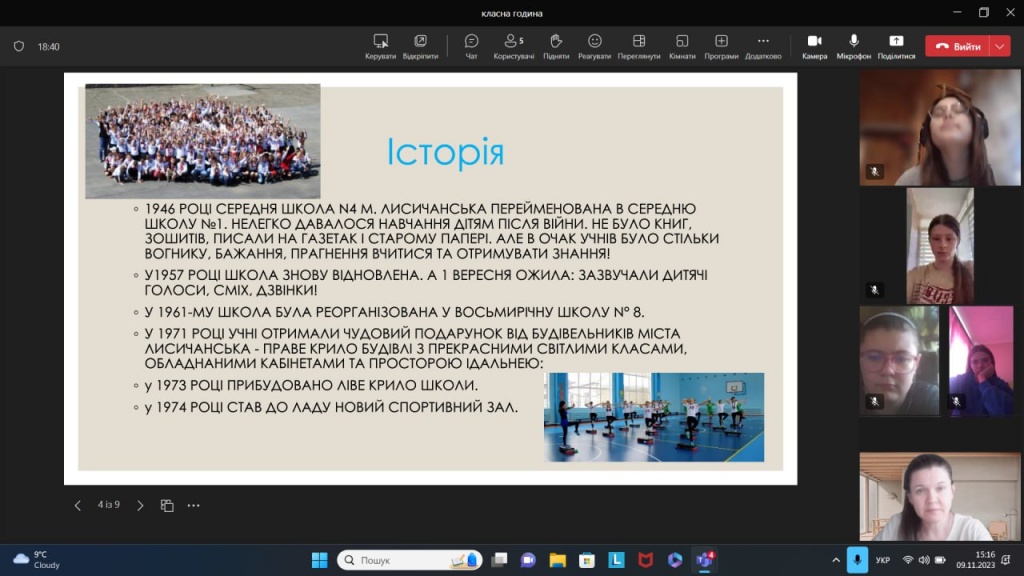Pop out shared content with Відкріпити
Image resolution: width=1024 pixels, height=576 pixels.
pyautogui.click(x=420, y=46)
